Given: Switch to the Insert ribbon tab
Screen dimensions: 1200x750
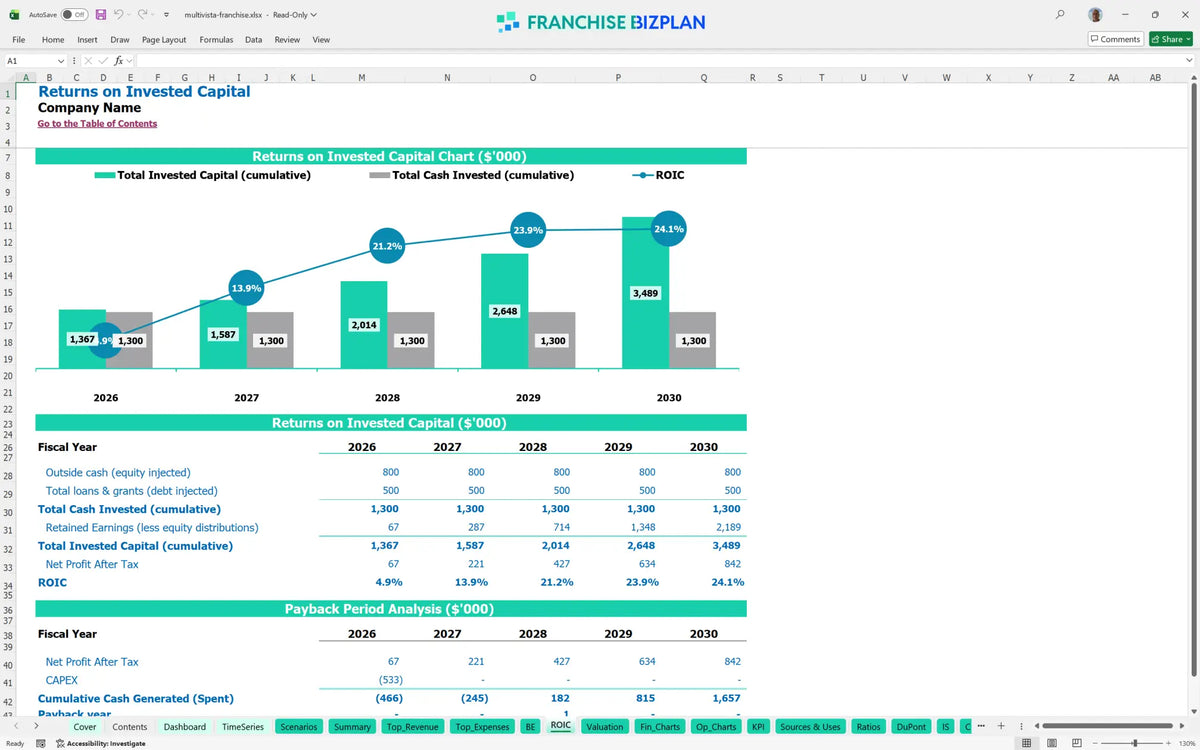Looking at the screenshot, I should tap(87, 39).
